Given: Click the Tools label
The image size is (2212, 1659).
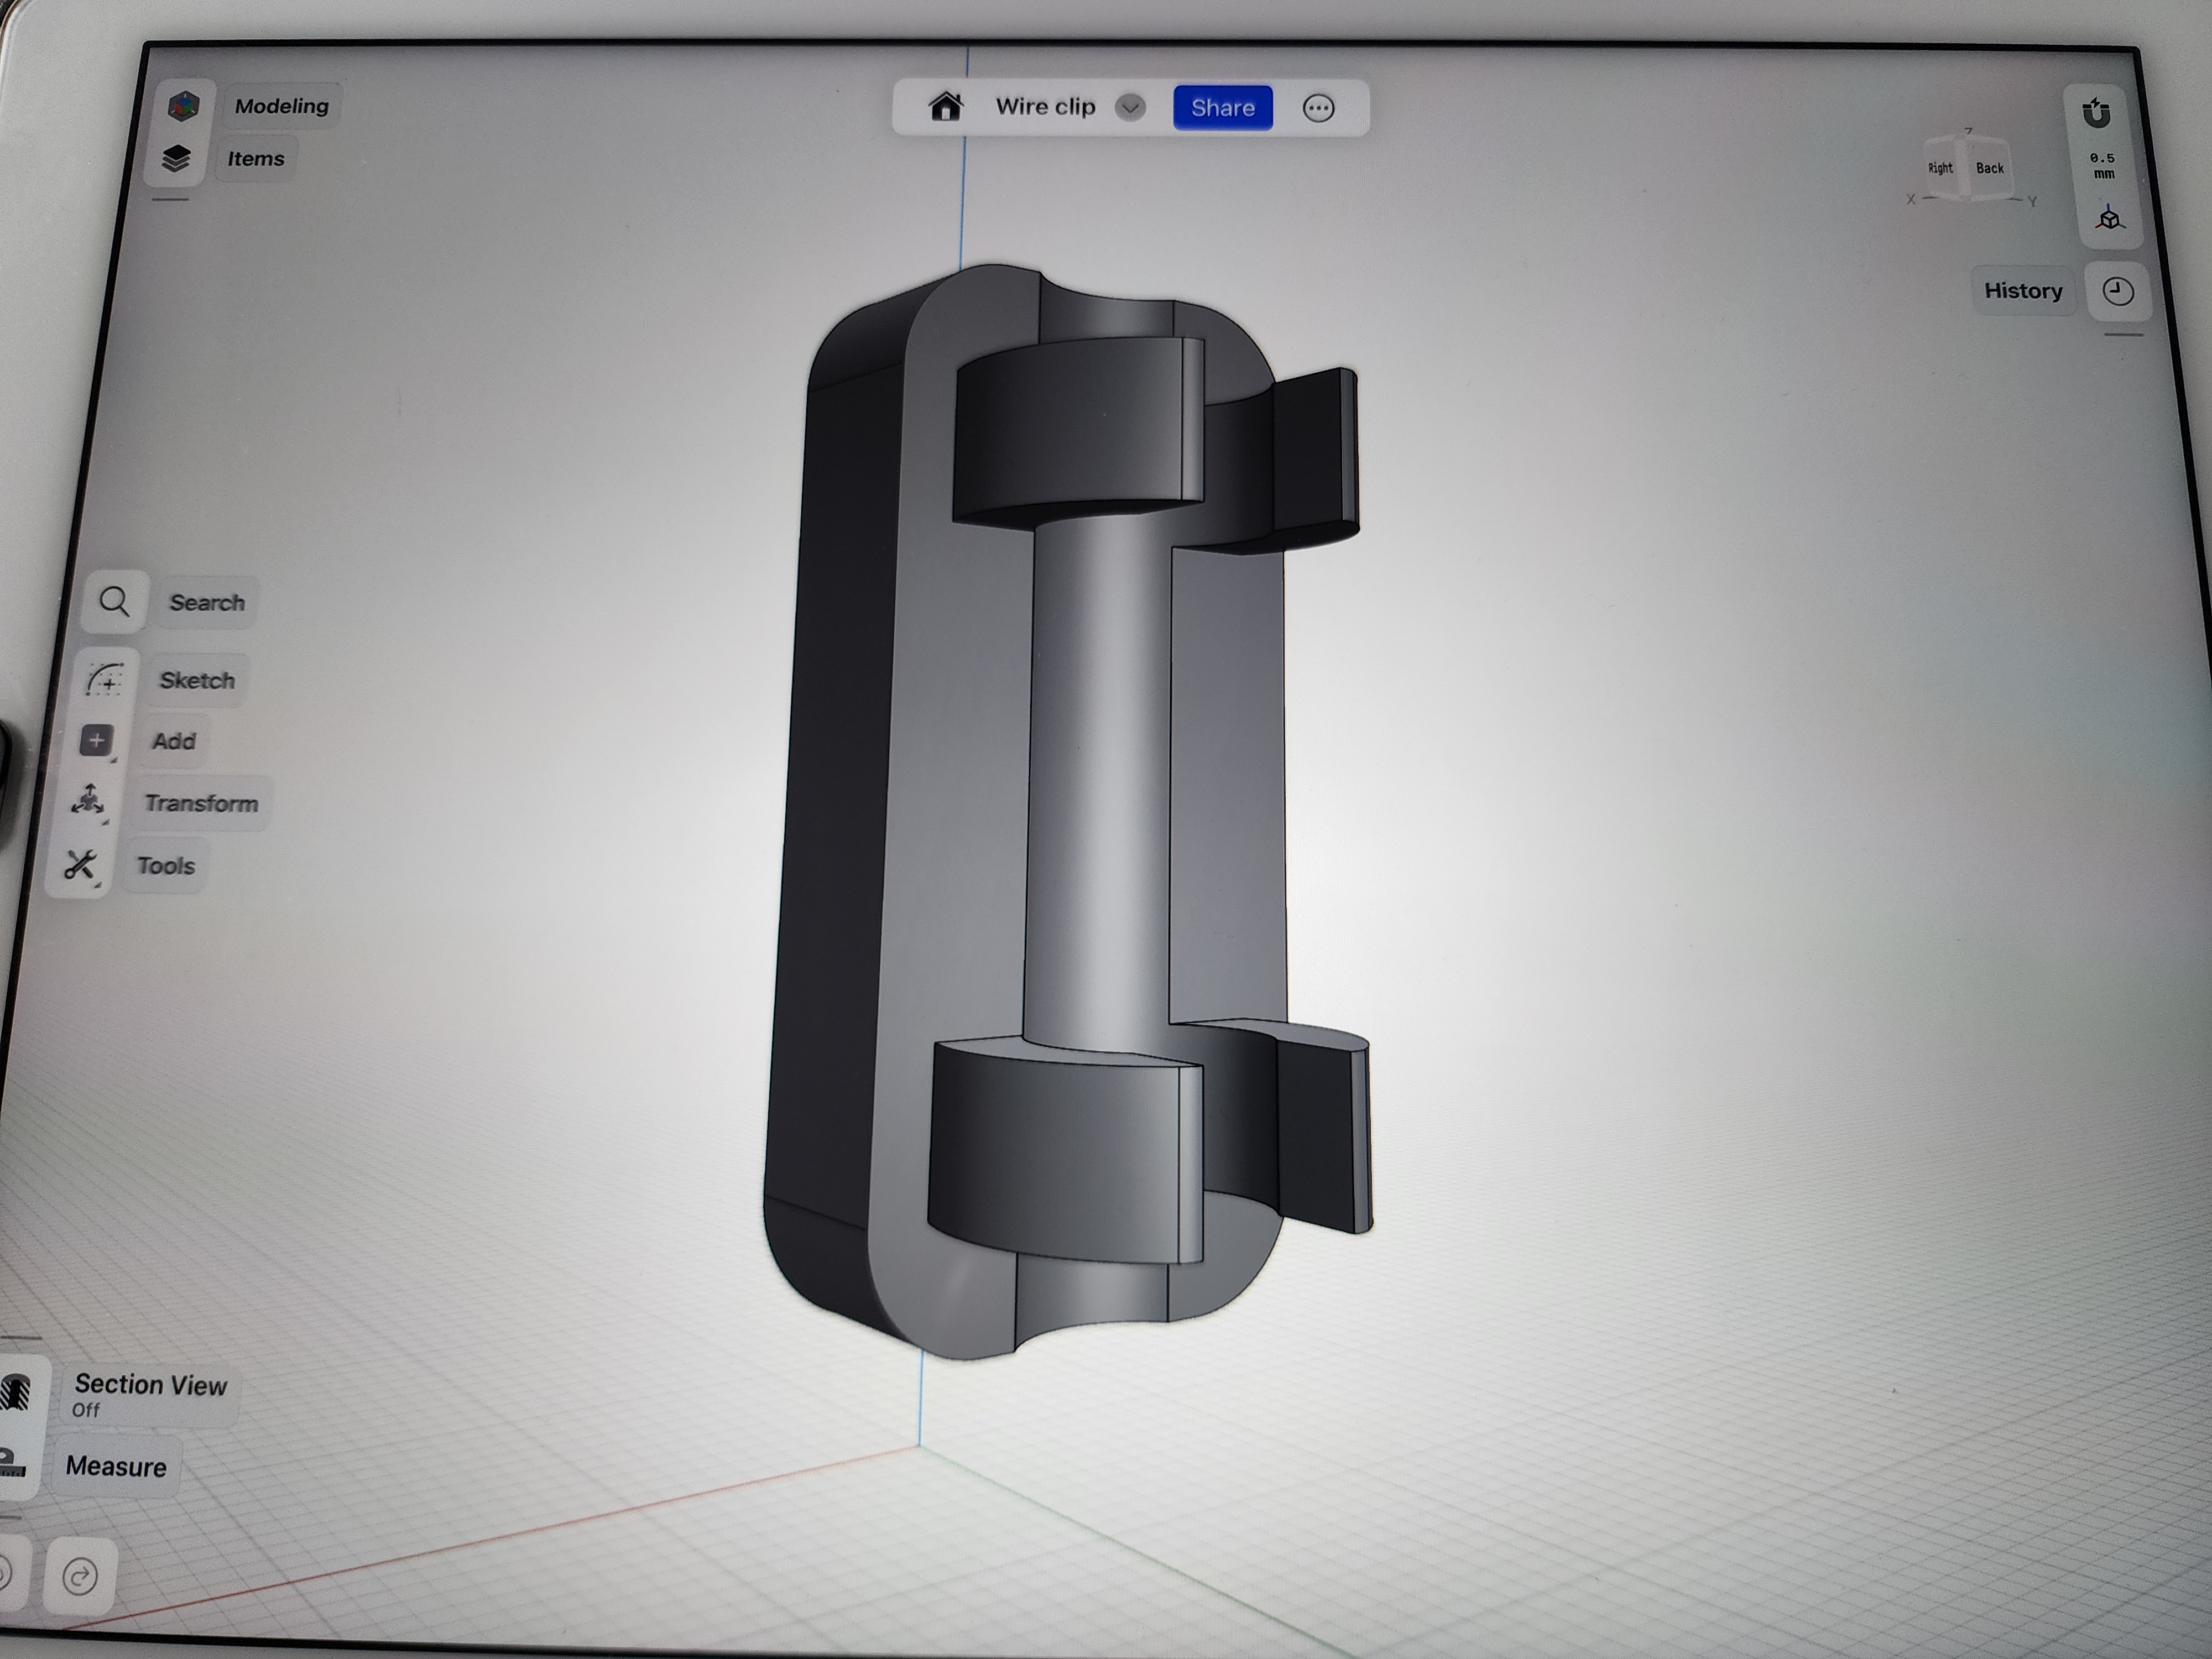Looking at the screenshot, I should point(166,865).
